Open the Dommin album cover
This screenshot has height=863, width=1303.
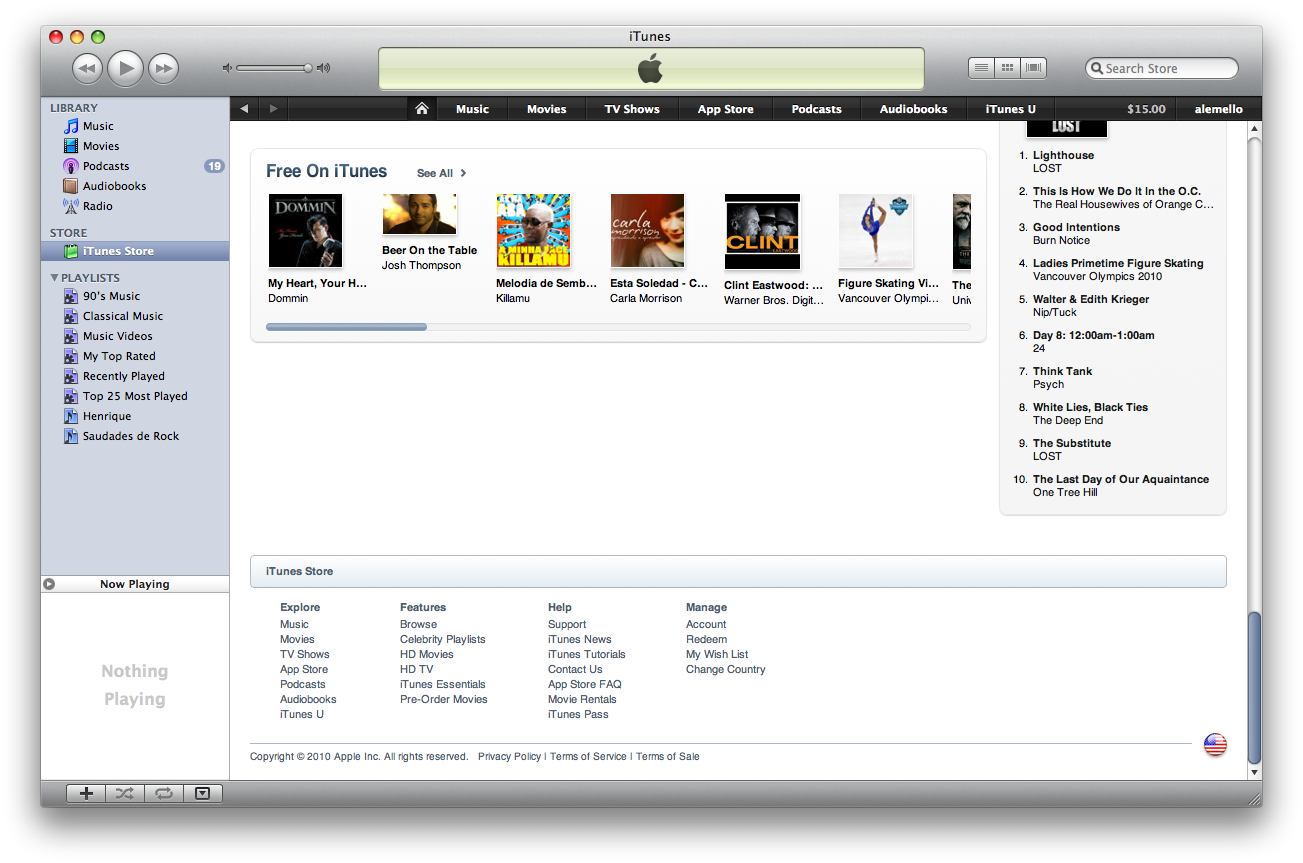(305, 231)
